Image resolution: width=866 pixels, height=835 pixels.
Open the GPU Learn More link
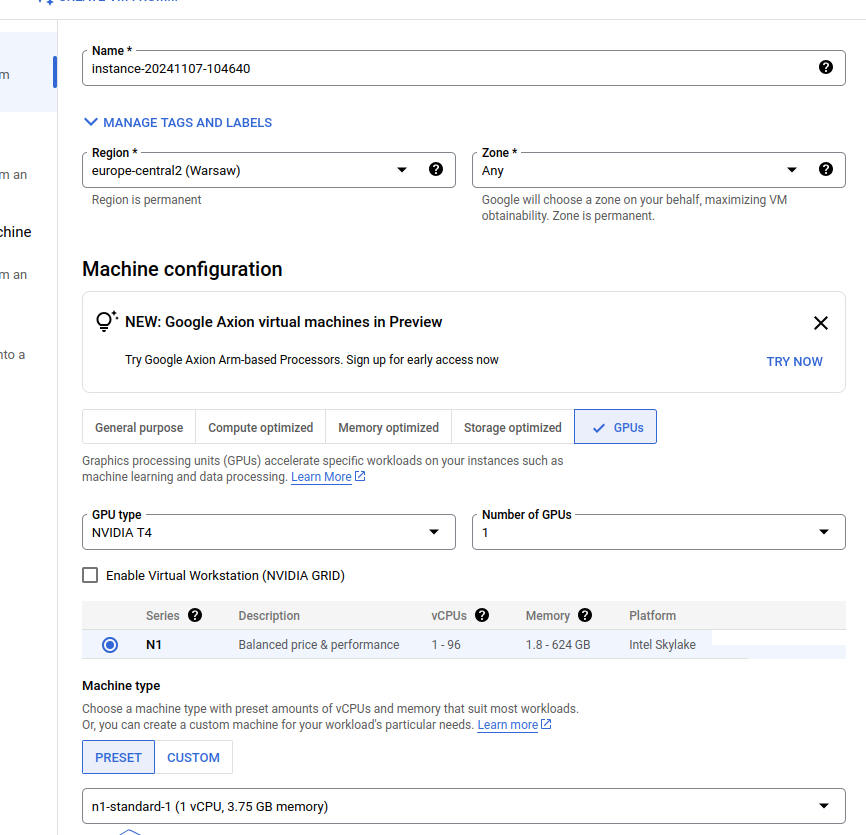point(321,477)
